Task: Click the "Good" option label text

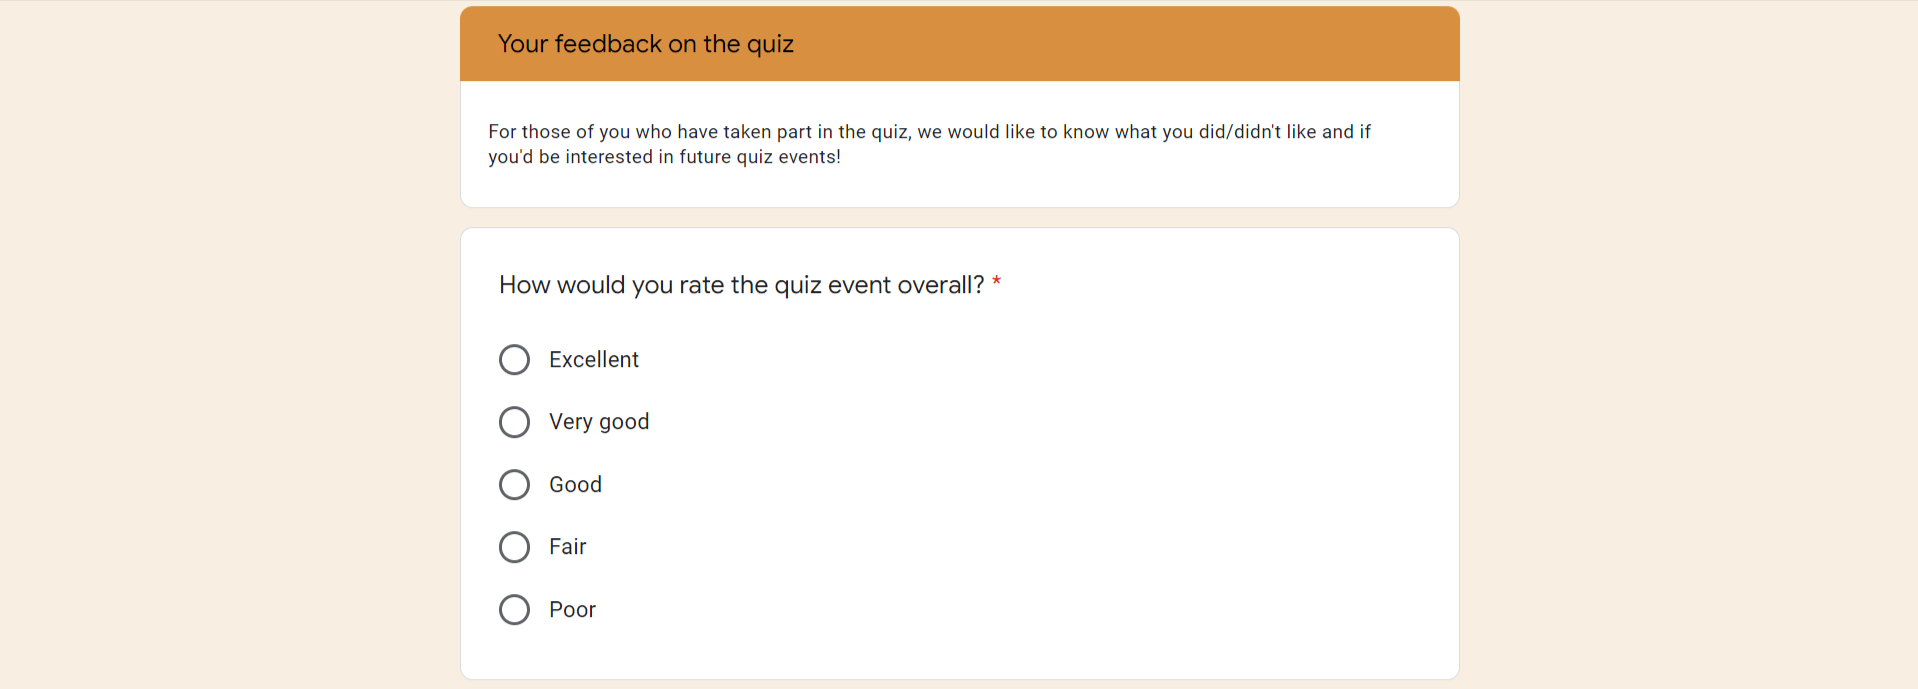Action: pyautogui.click(x=575, y=485)
